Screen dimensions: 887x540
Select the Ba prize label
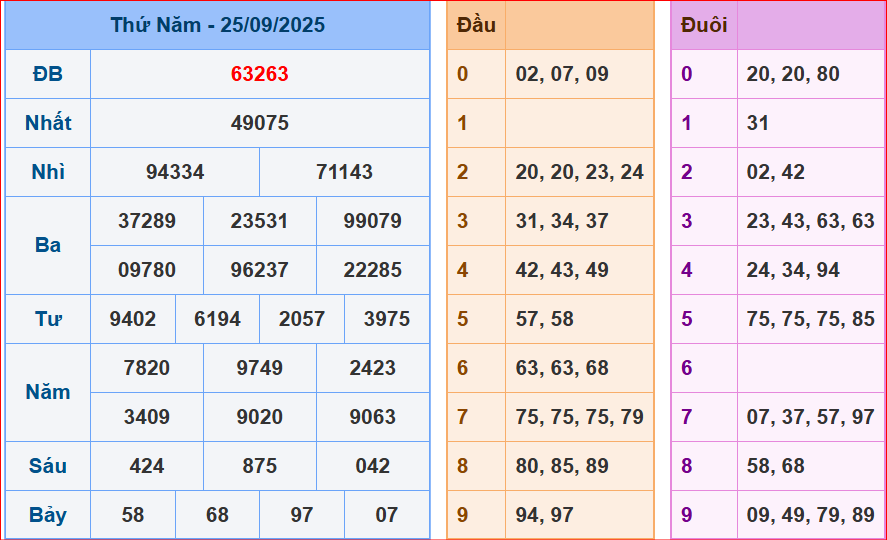coord(48,245)
